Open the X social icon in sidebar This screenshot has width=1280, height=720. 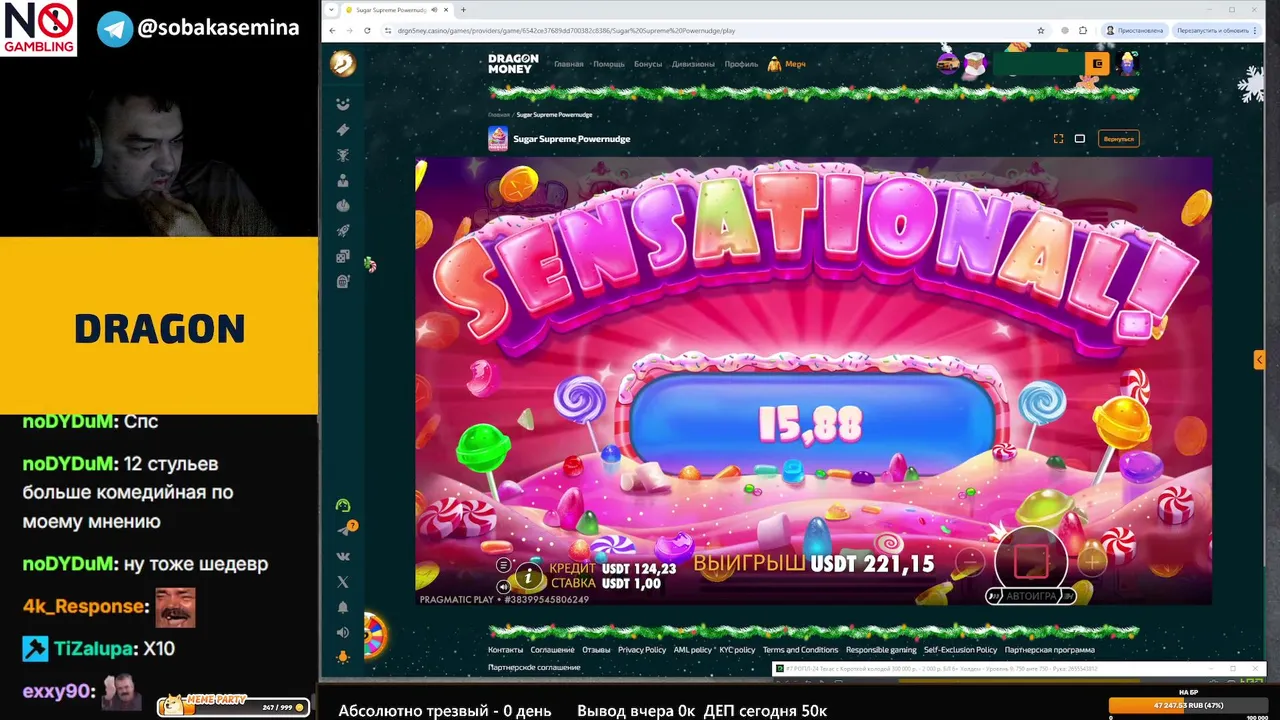point(343,581)
